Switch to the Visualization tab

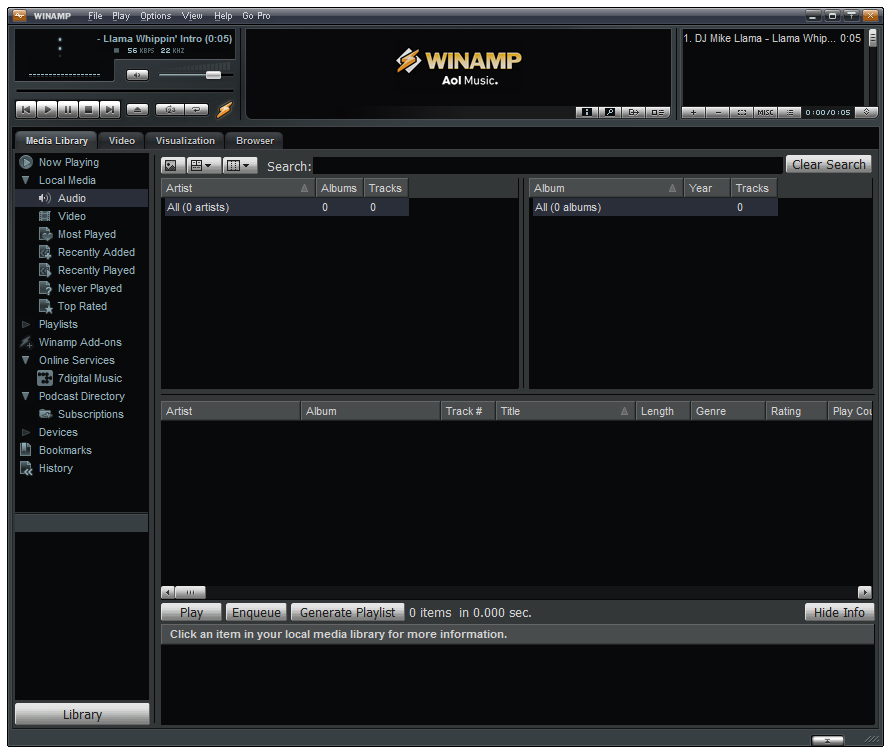click(185, 140)
